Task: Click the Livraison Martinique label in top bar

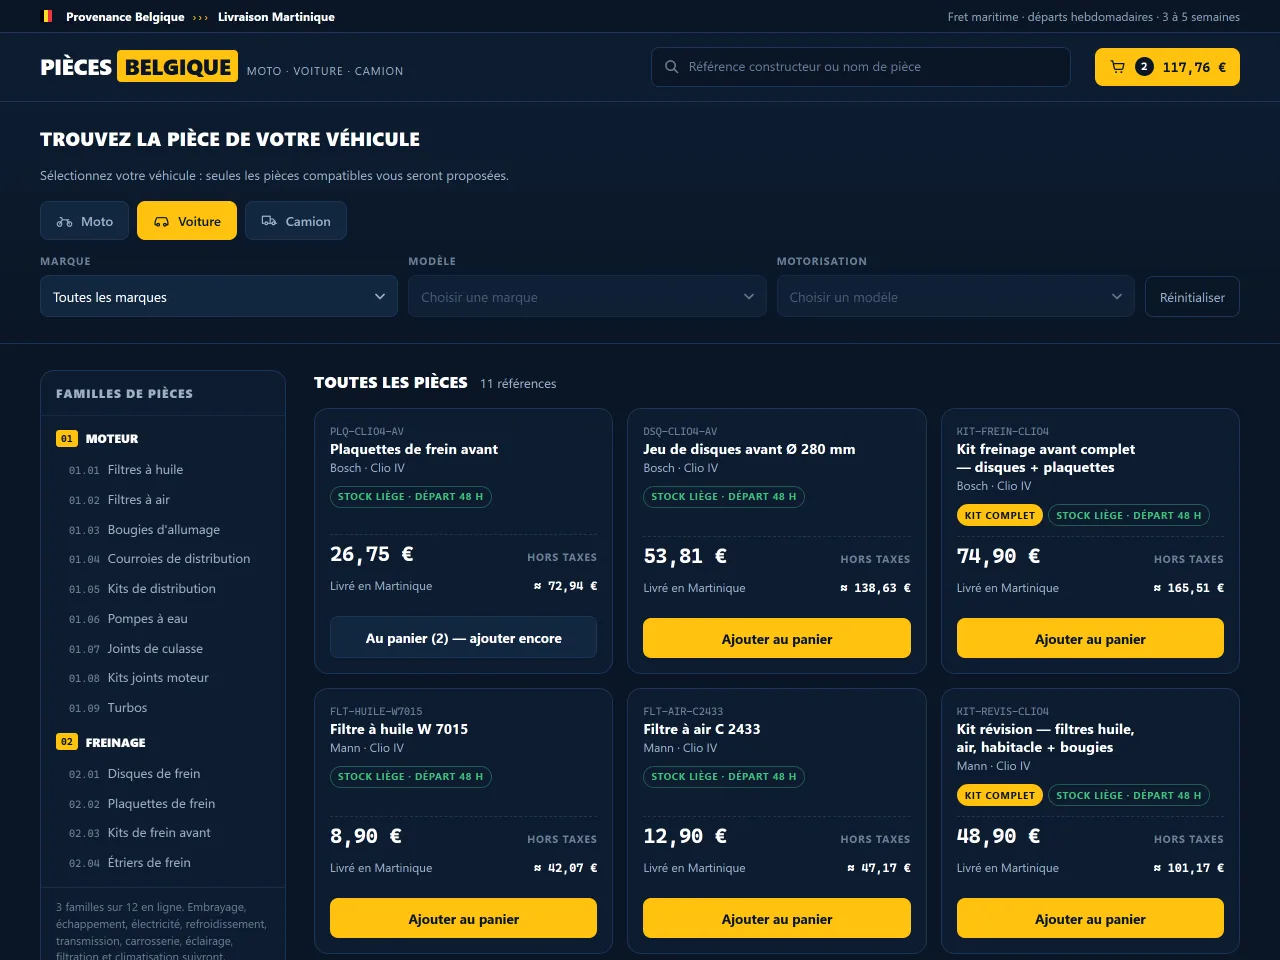Action: 276,17
